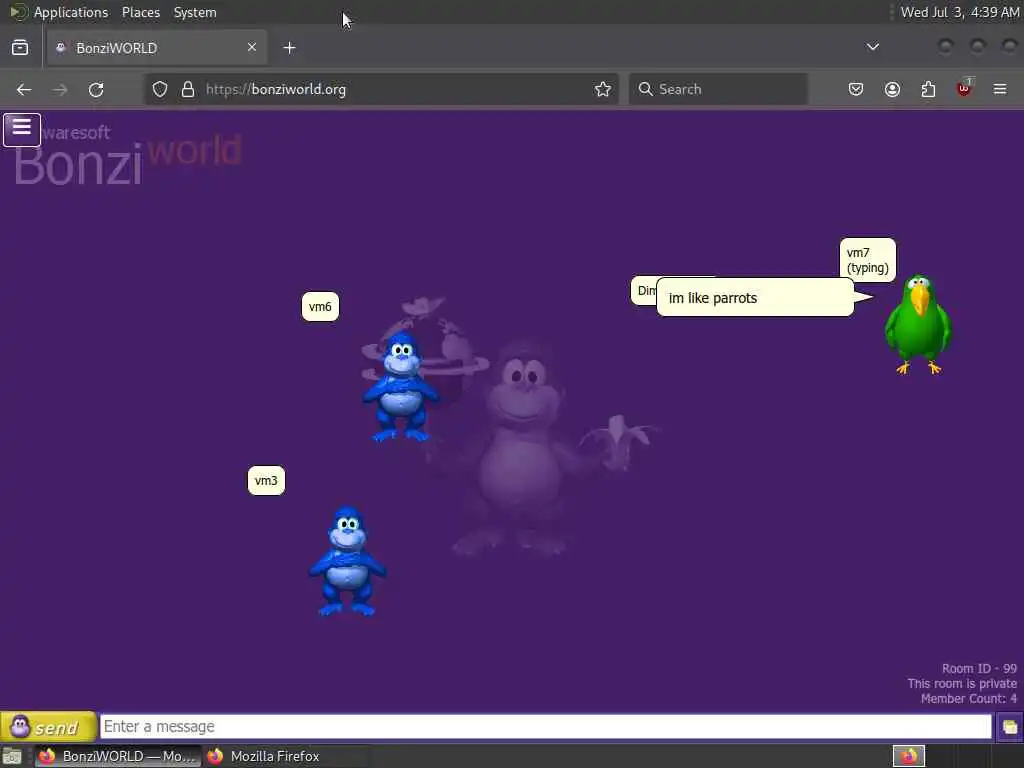Open a new tab with the plus button

click(289, 48)
